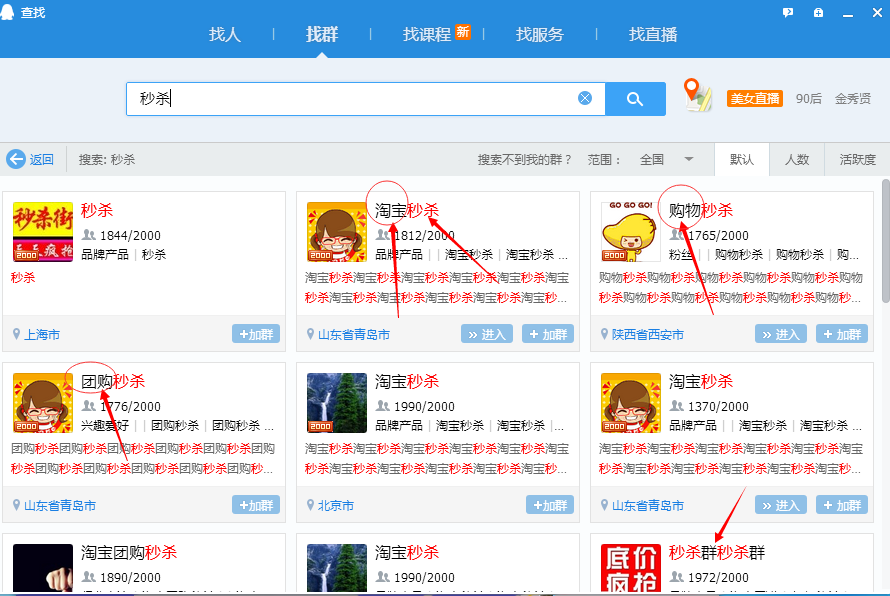The width and height of the screenshot is (890, 596).
Task: Sort results by 活跃度
Action: [858, 160]
